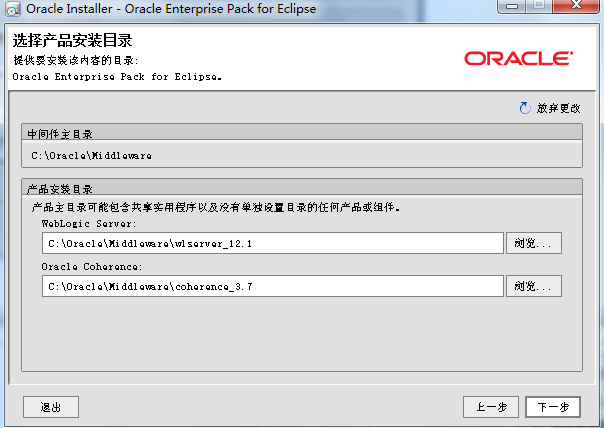Image resolution: width=604 pixels, height=428 pixels.
Task: Click the 选择产品安装目录 heading
Action: tap(72, 40)
